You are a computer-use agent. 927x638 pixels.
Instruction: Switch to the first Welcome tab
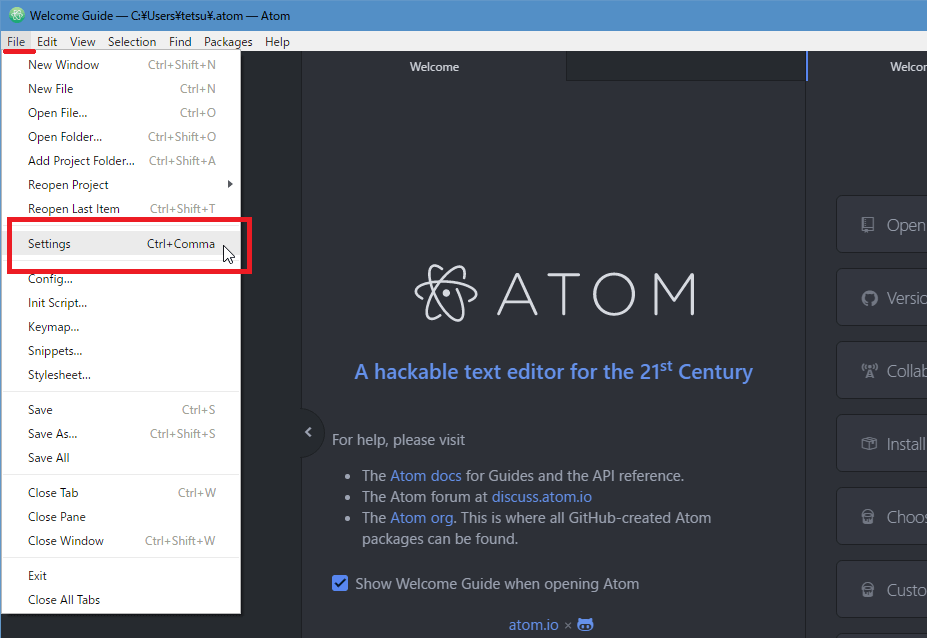pos(434,67)
